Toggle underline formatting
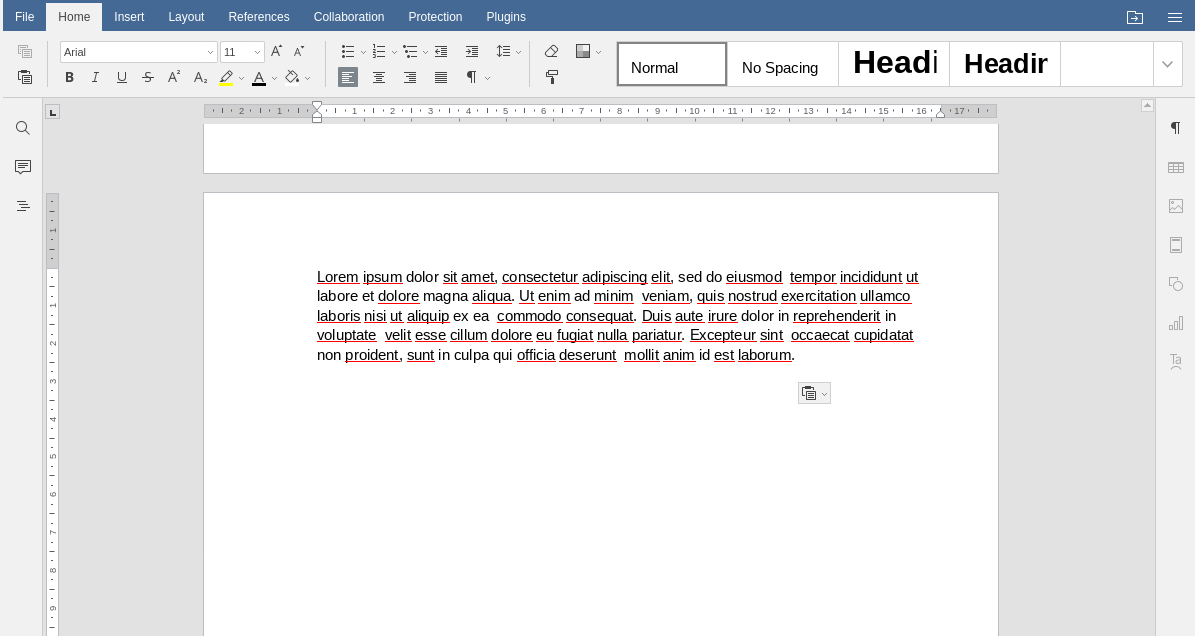The height and width of the screenshot is (636, 1195). [x=121, y=78]
